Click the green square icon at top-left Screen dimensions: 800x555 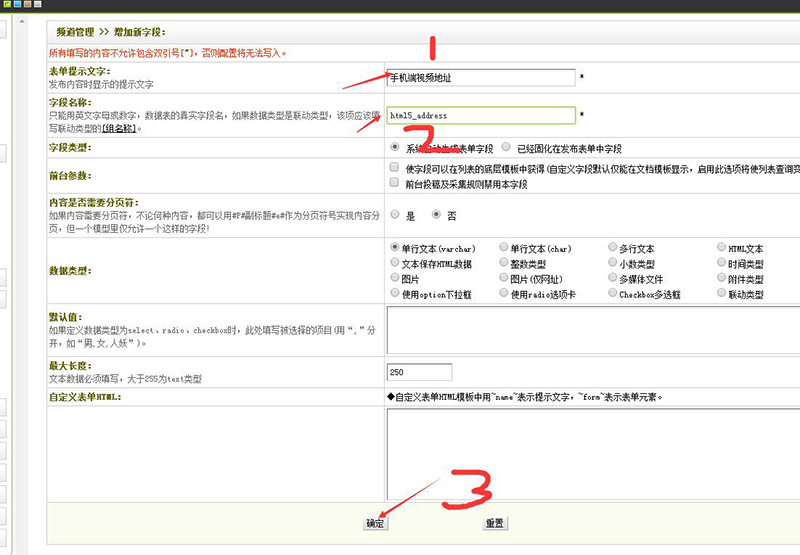(5, 4)
